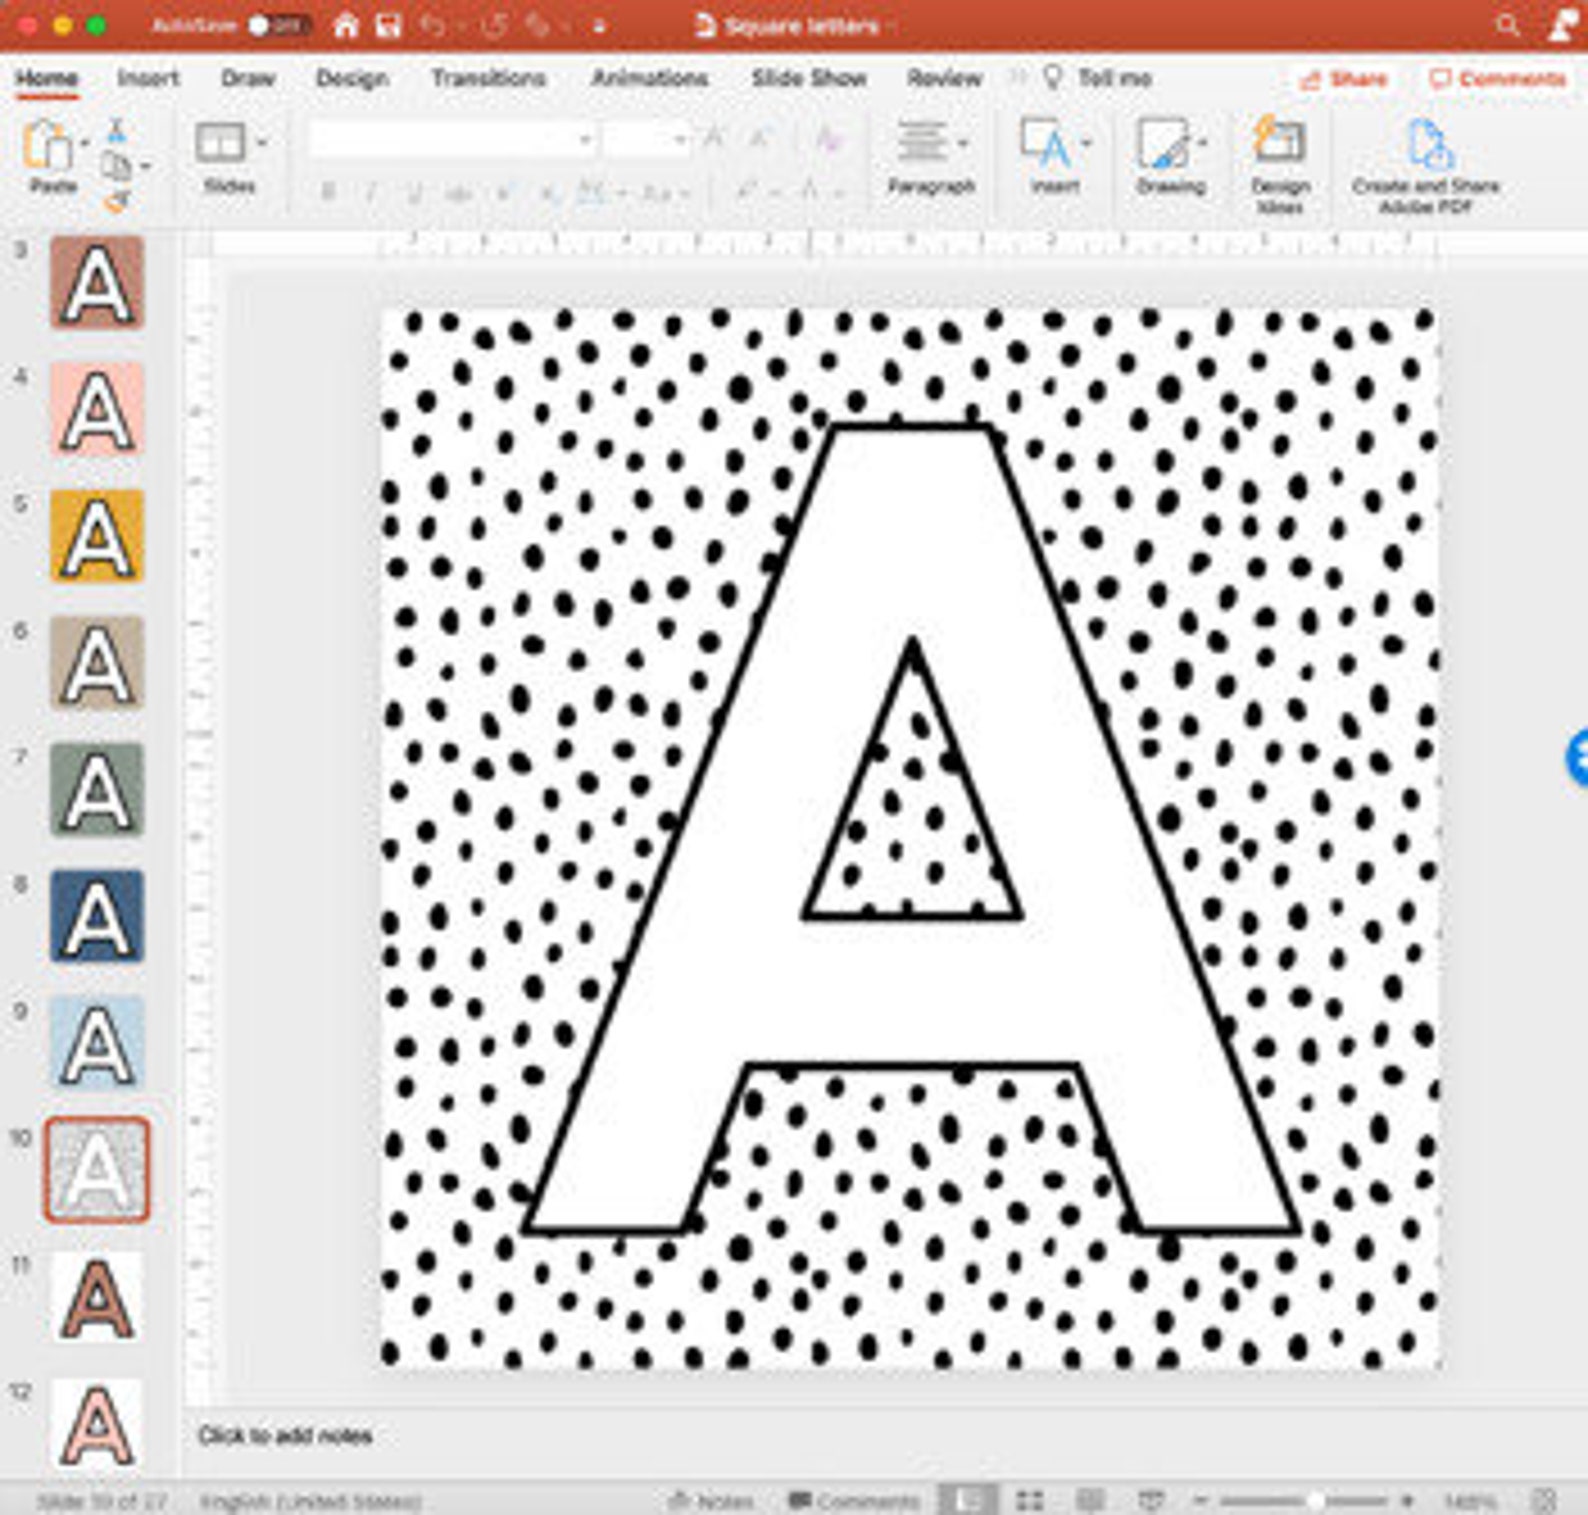Image resolution: width=1588 pixels, height=1515 pixels.
Task: Click the Tell me lightbulb field
Action: click(x=1097, y=78)
